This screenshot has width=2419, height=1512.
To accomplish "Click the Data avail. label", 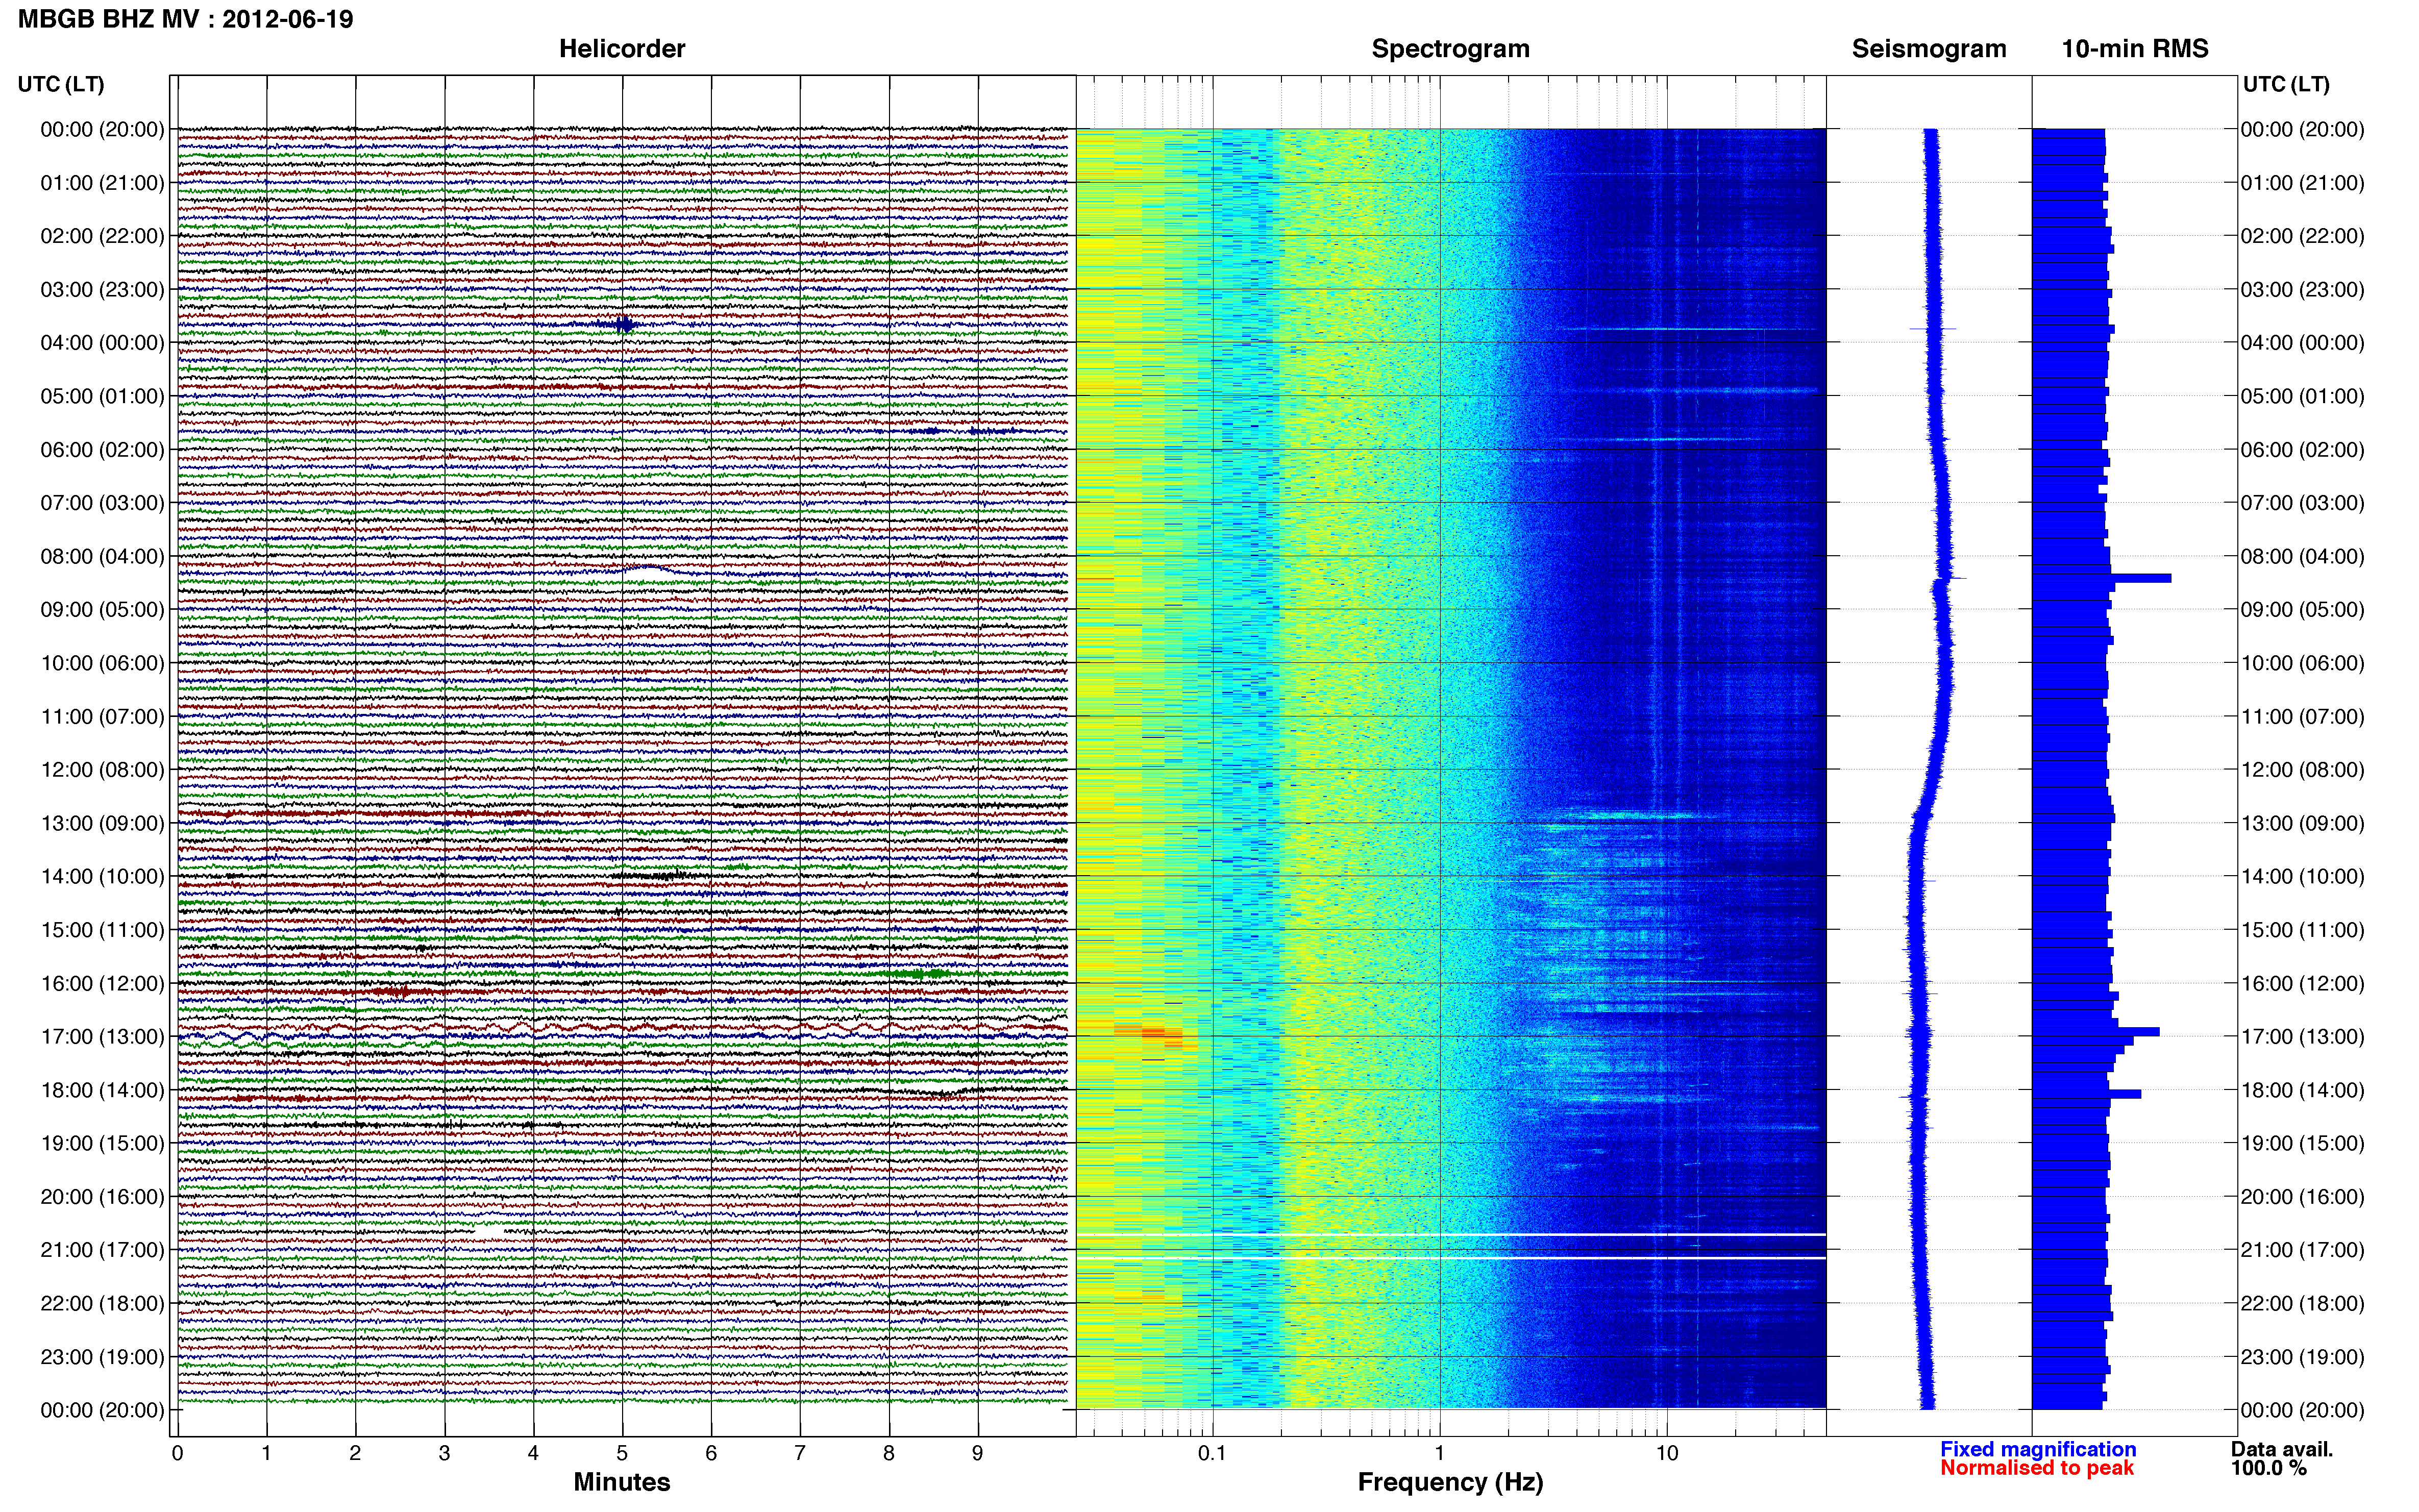I will point(2282,1449).
